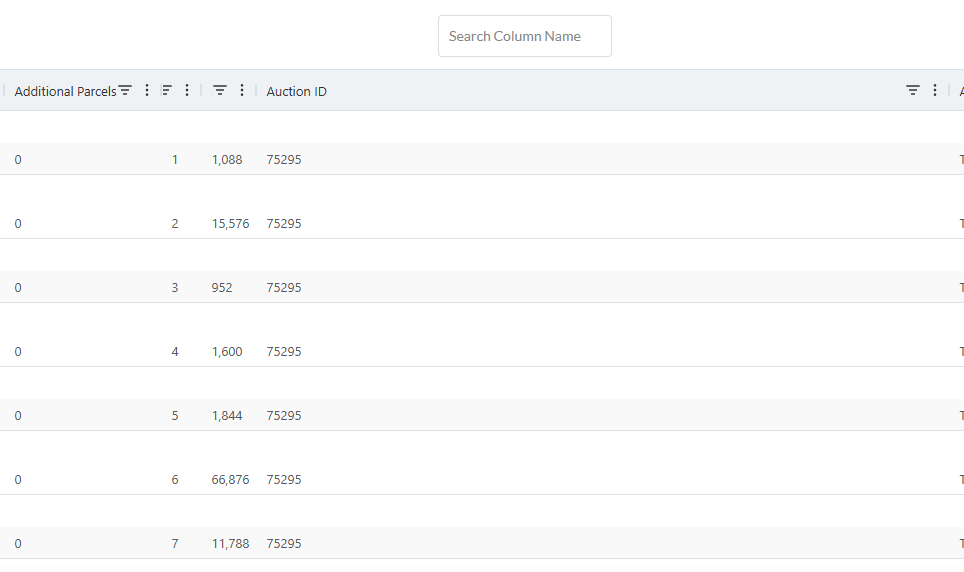Select the cell showing 15,576
This screenshot has height=572, width=964.
(231, 223)
